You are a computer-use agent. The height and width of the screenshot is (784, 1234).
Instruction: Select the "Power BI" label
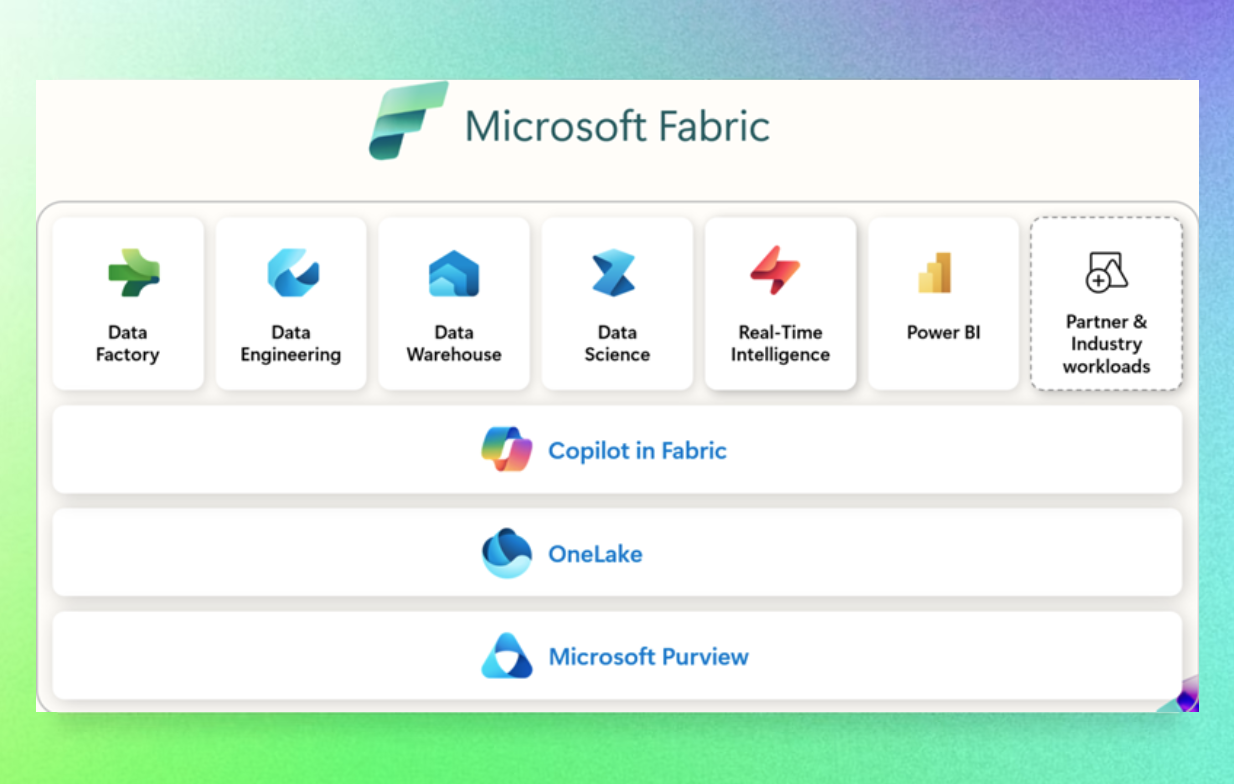pos(944,332)
